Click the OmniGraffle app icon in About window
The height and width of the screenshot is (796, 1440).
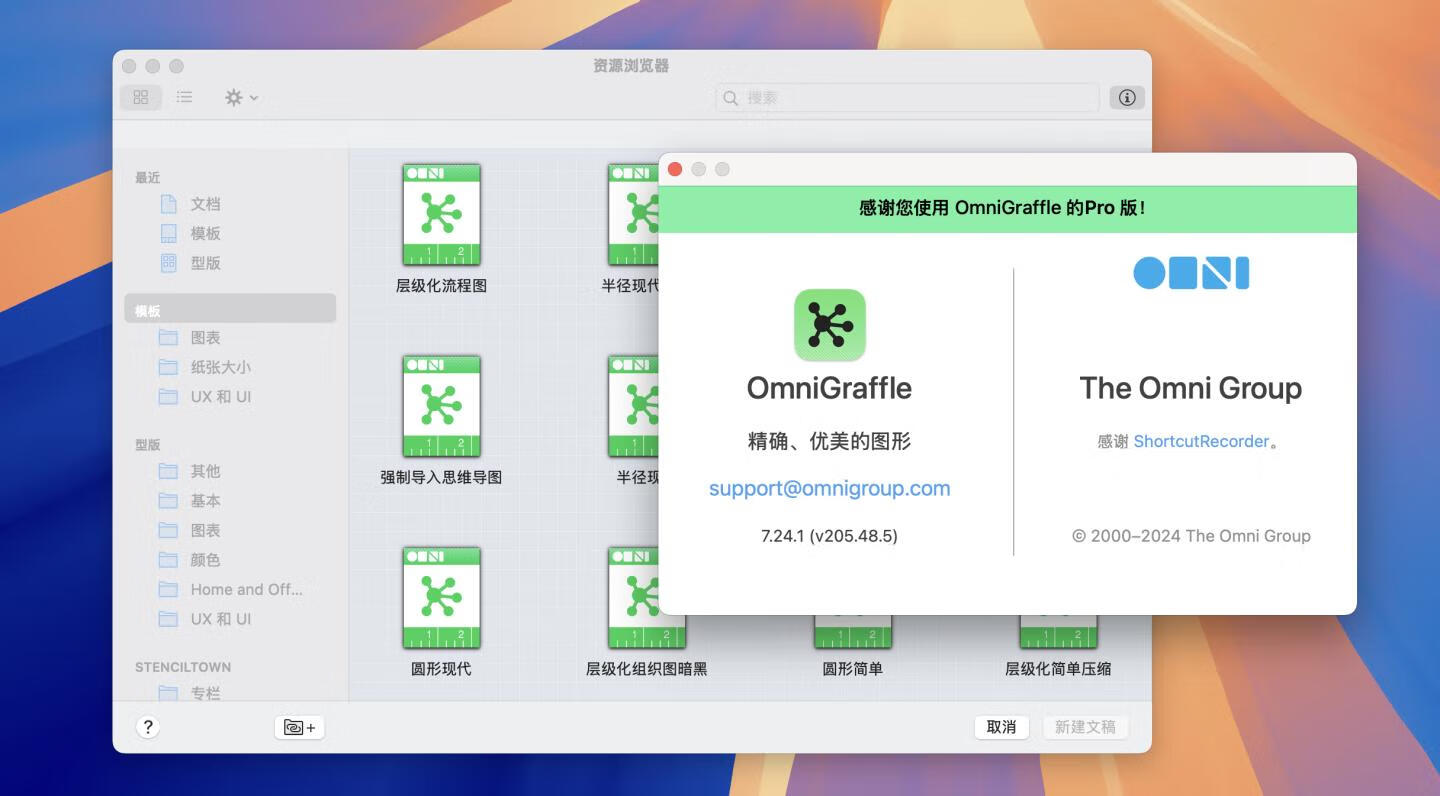[829, 325]
